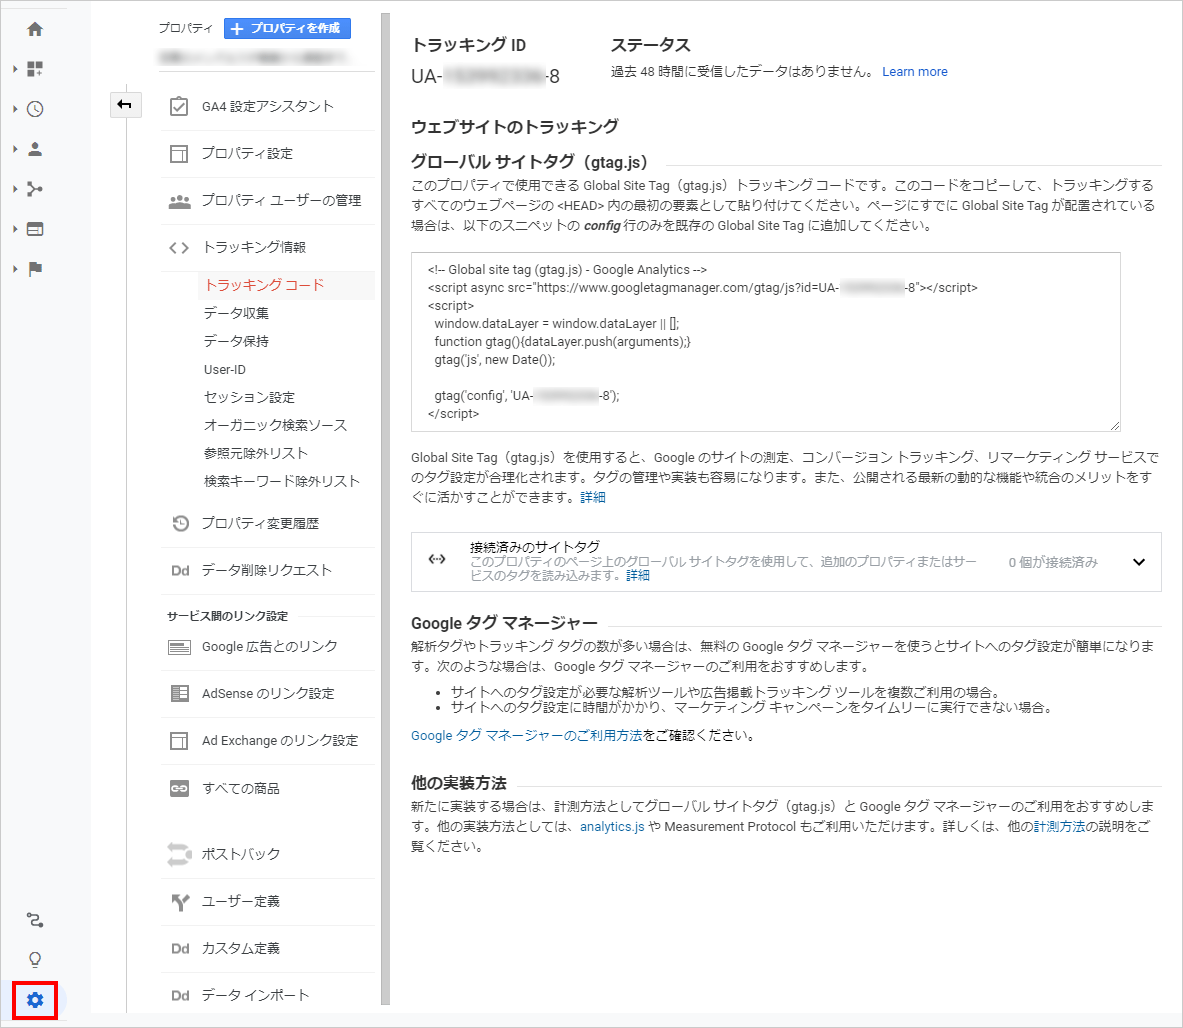Expand the Realtime sidebar arrow
The image size is (1183, 1028).
click(15, 109)
